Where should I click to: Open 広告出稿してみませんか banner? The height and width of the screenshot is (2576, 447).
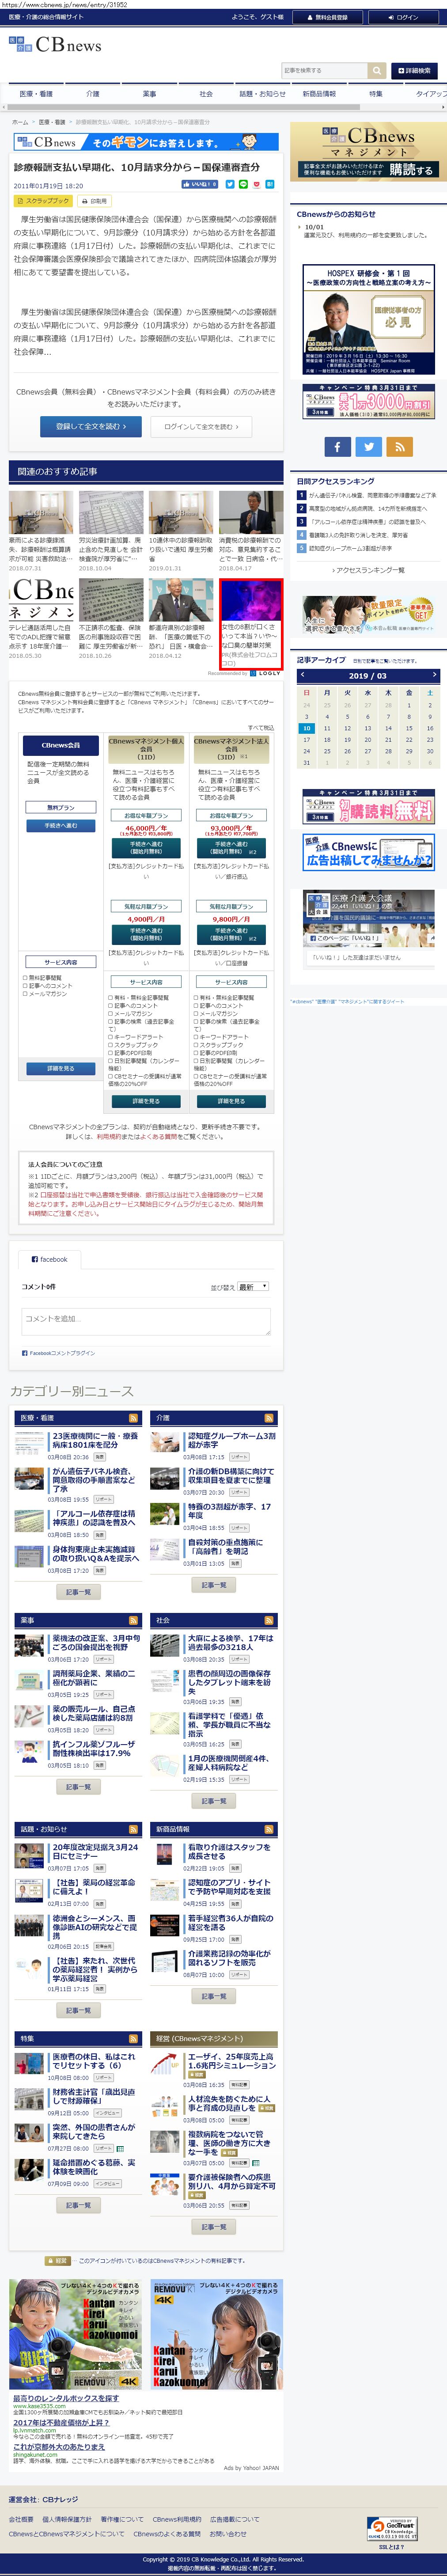click(x=368, y=853)
